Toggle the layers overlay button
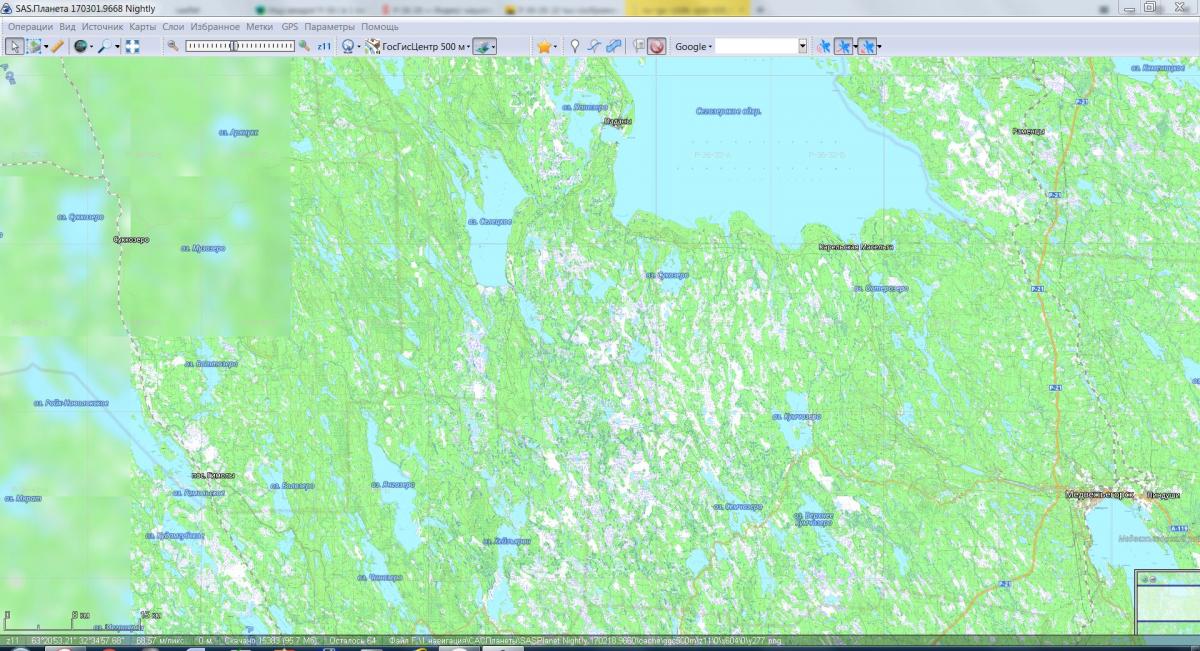 [483, 46]
